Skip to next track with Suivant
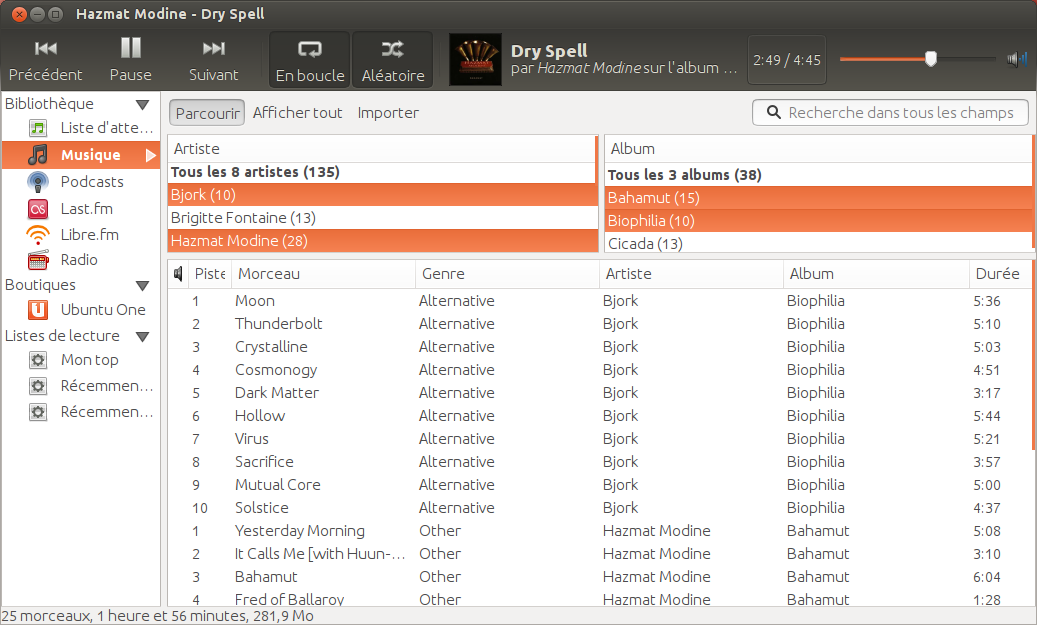This screenshot has height=625, width=1037. [x=213, y=60]
